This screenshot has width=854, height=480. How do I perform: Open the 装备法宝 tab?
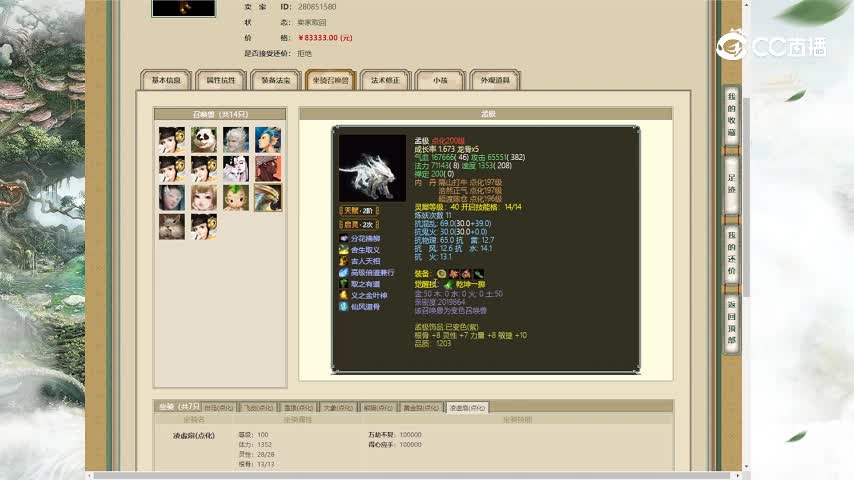[276, 80]
